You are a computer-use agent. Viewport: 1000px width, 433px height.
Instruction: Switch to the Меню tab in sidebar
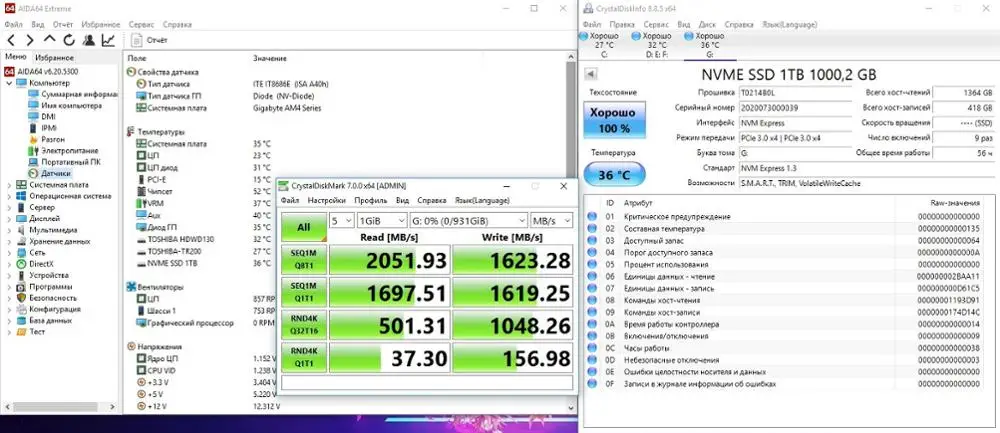pyautogui.click(x=16, y=57)
